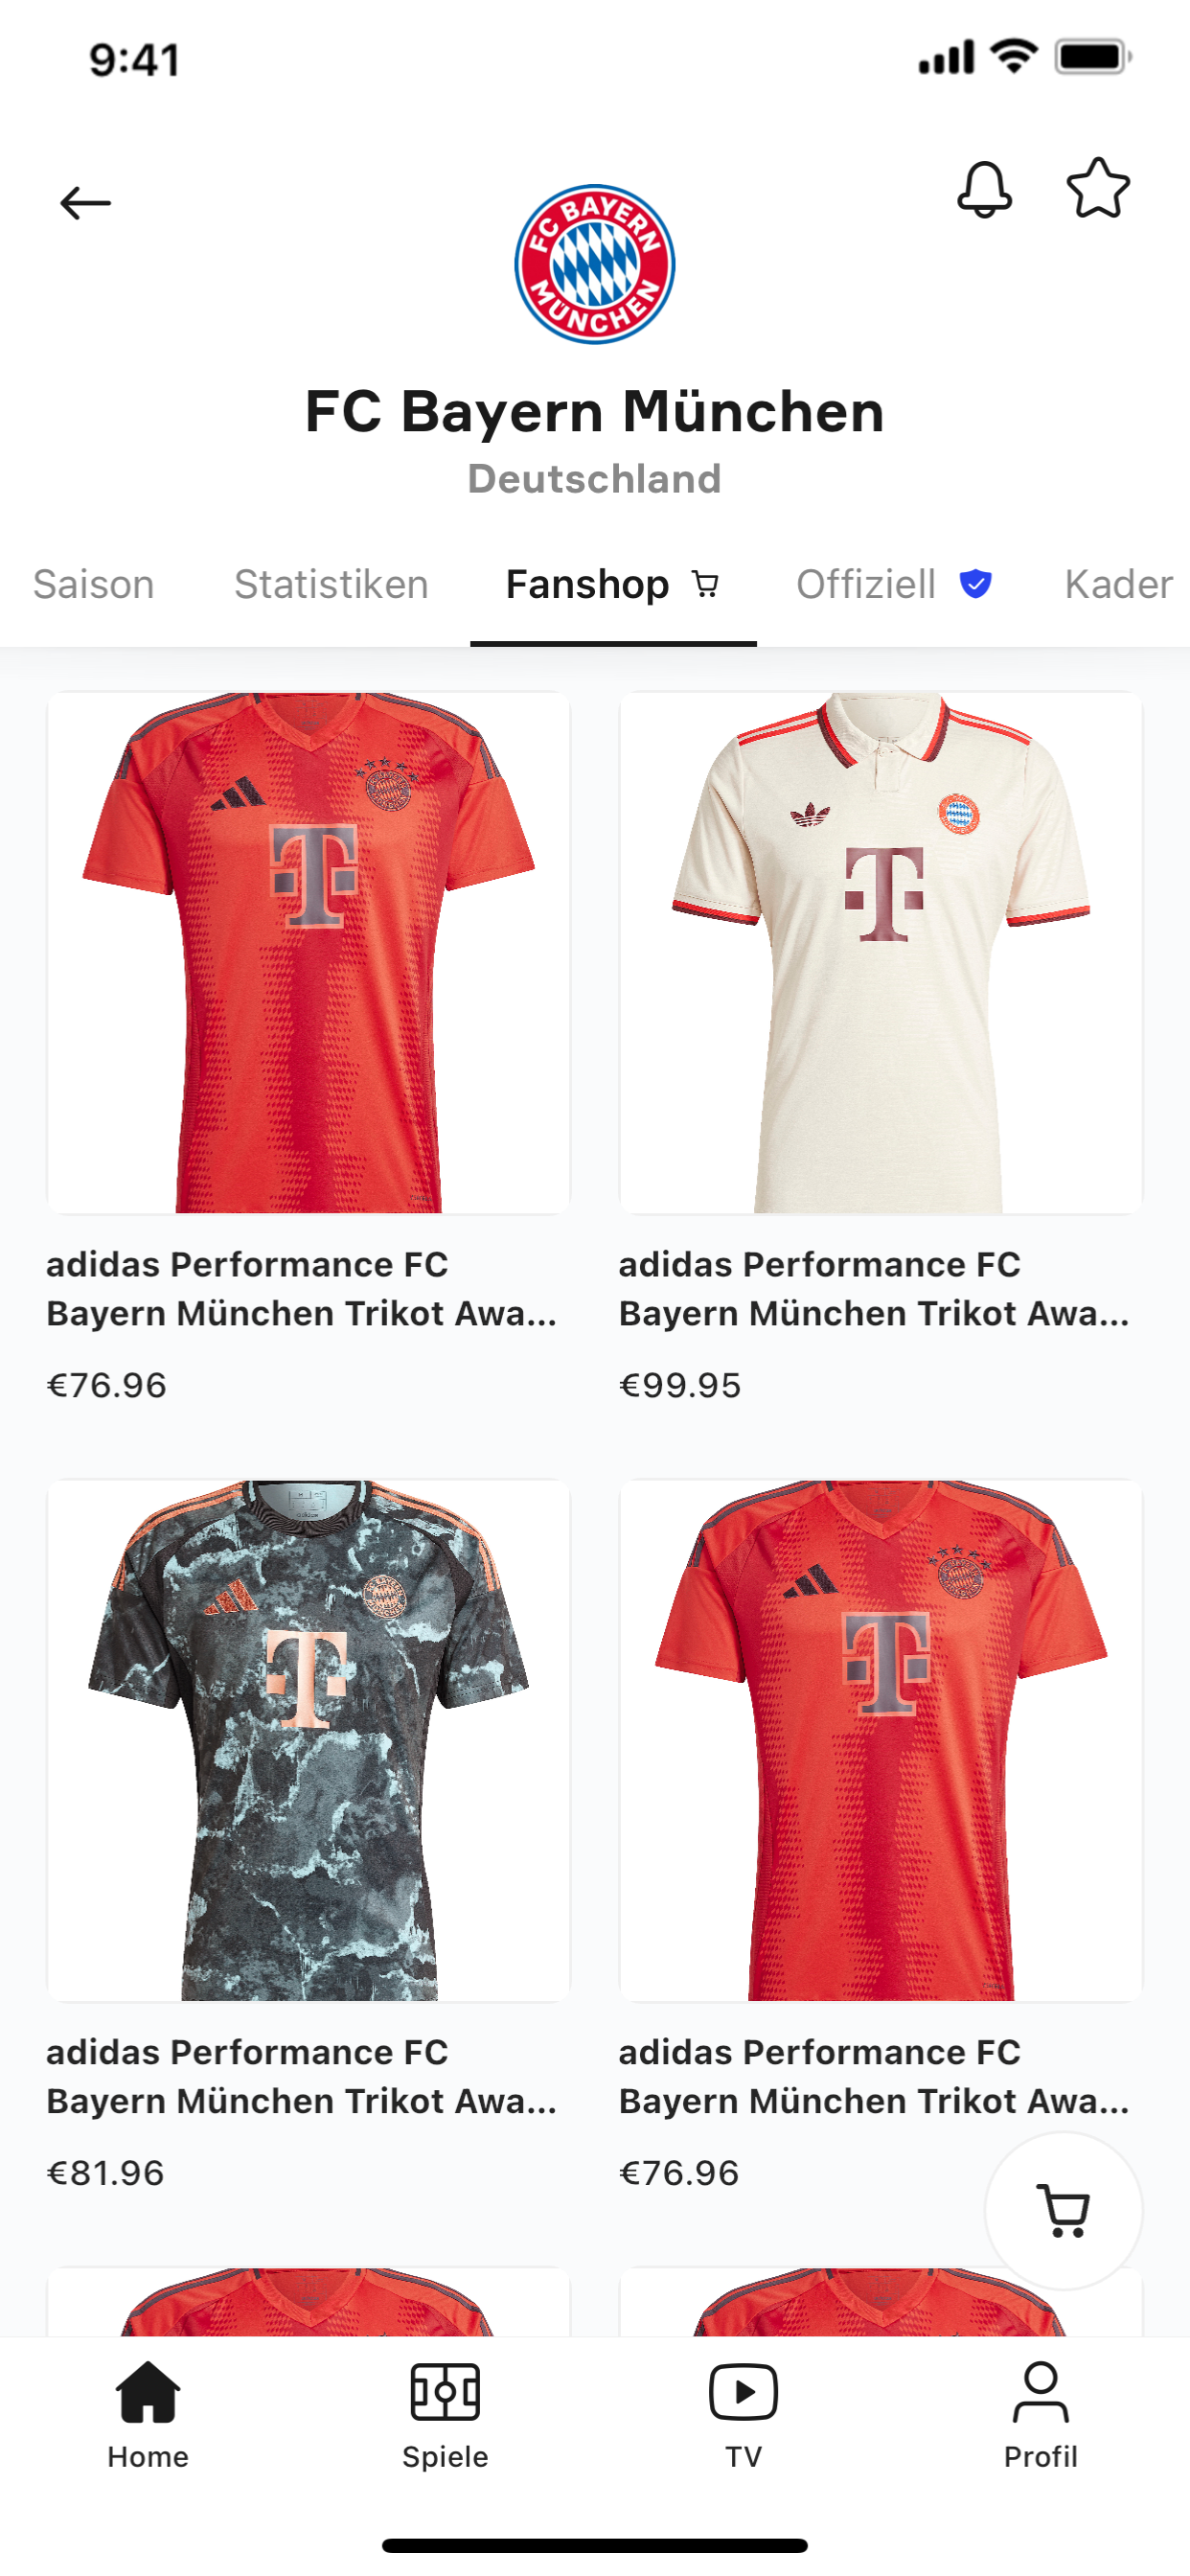1190x2576 pixels.
Task: Tap the €99.95 product title link
Action: (x=874, y=1288)
